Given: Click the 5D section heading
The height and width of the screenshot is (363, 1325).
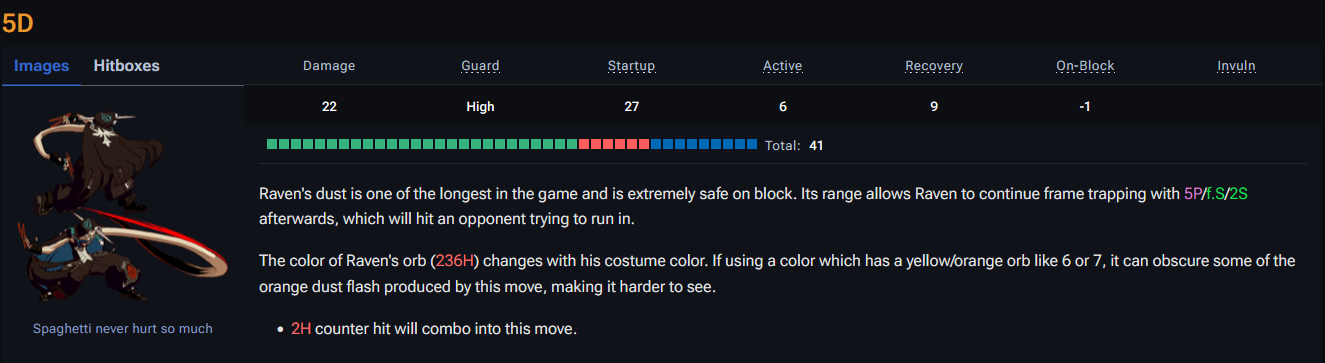Looking at the screenshot, I should (18, 24).
